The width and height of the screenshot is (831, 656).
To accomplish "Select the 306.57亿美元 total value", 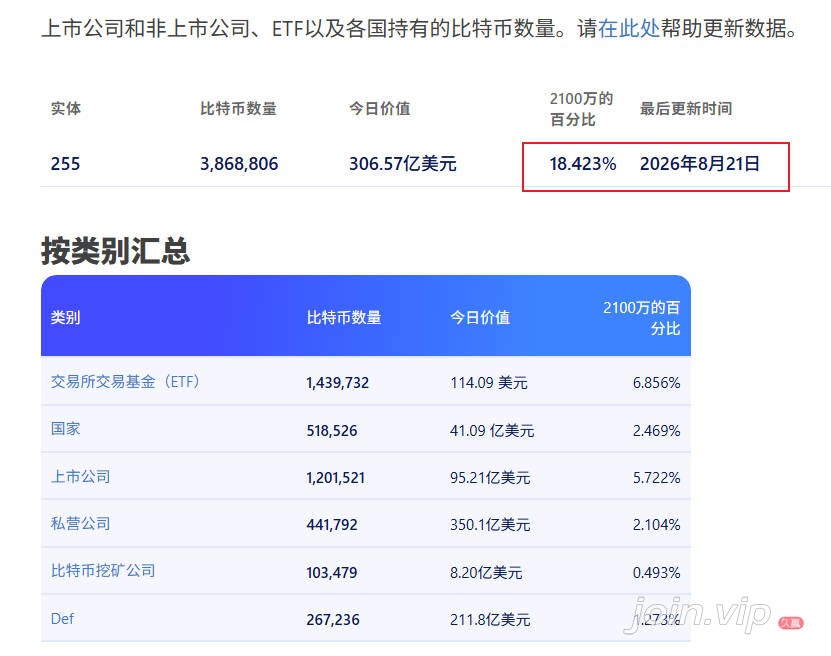I will (403, 164).
